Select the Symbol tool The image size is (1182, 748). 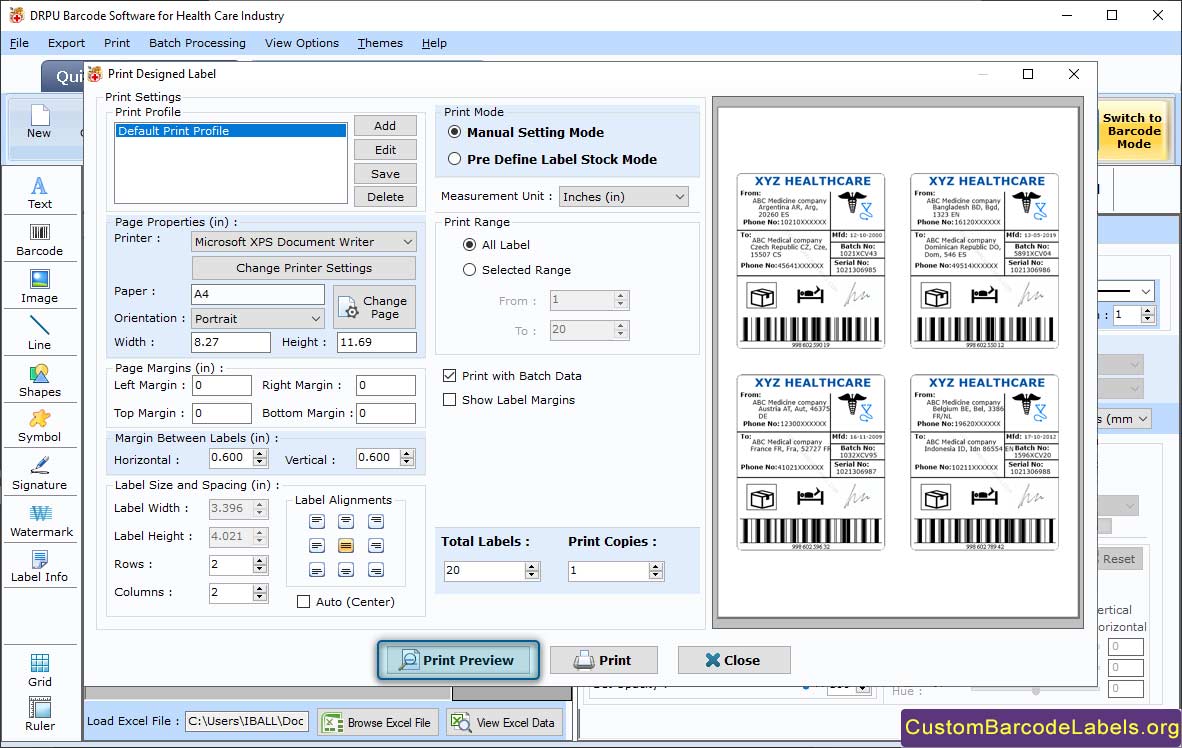pos(39,426)
